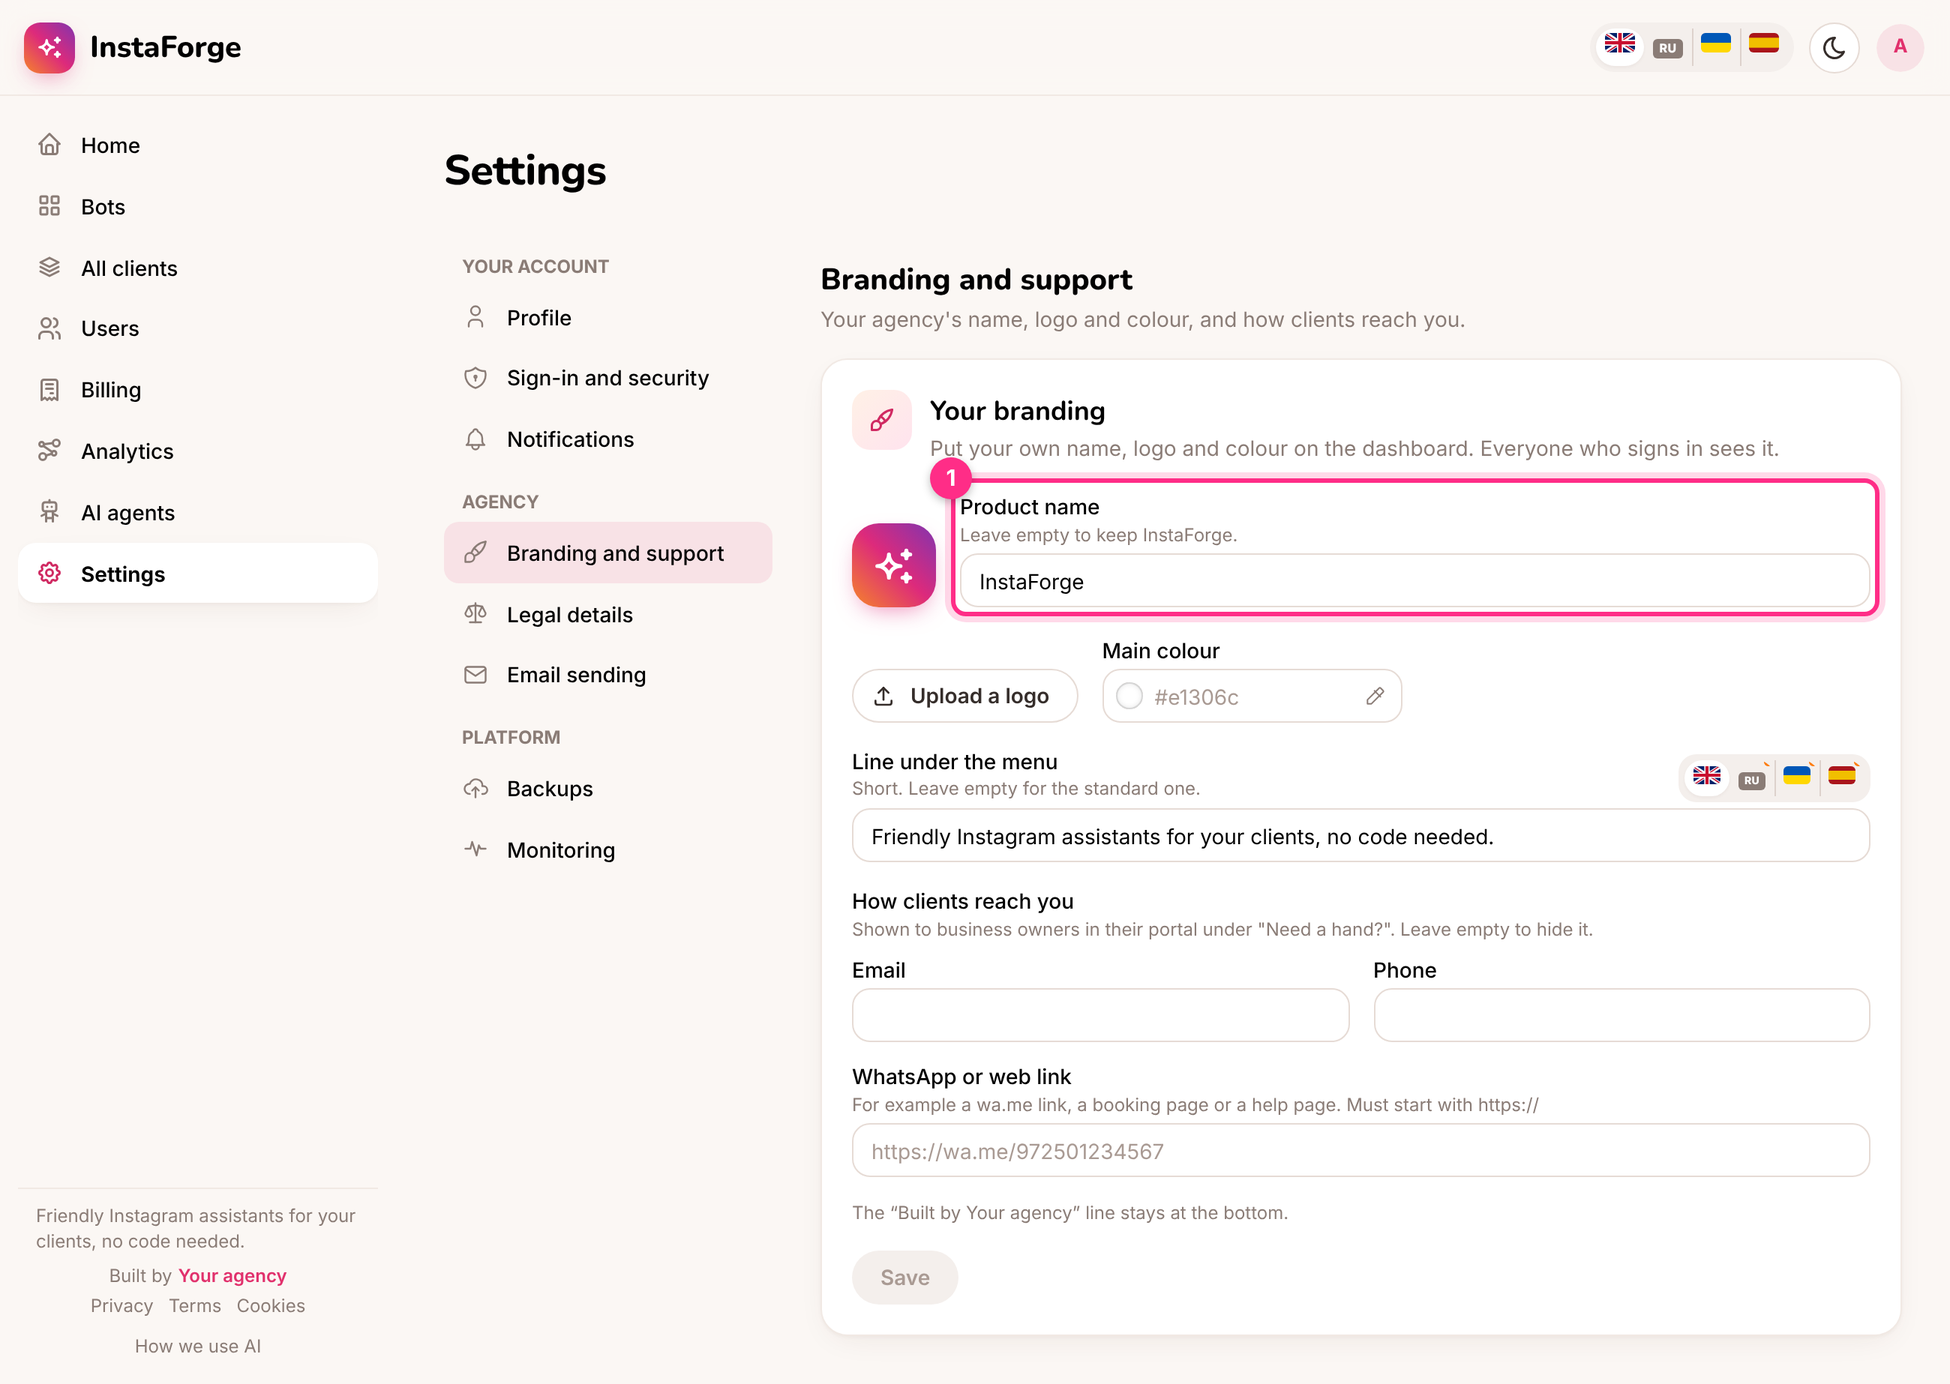Open Notifications settings

click(608, 439)
